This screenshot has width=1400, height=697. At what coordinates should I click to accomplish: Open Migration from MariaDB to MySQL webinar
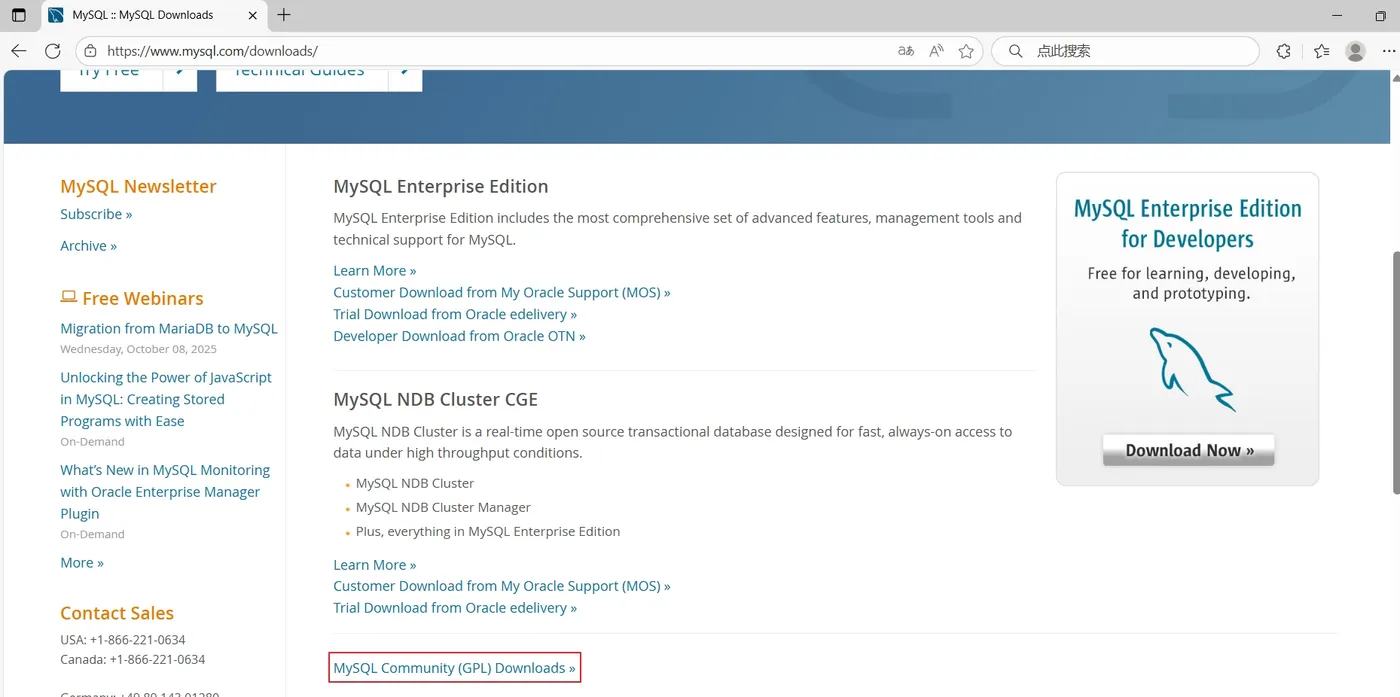pos(169,328)
